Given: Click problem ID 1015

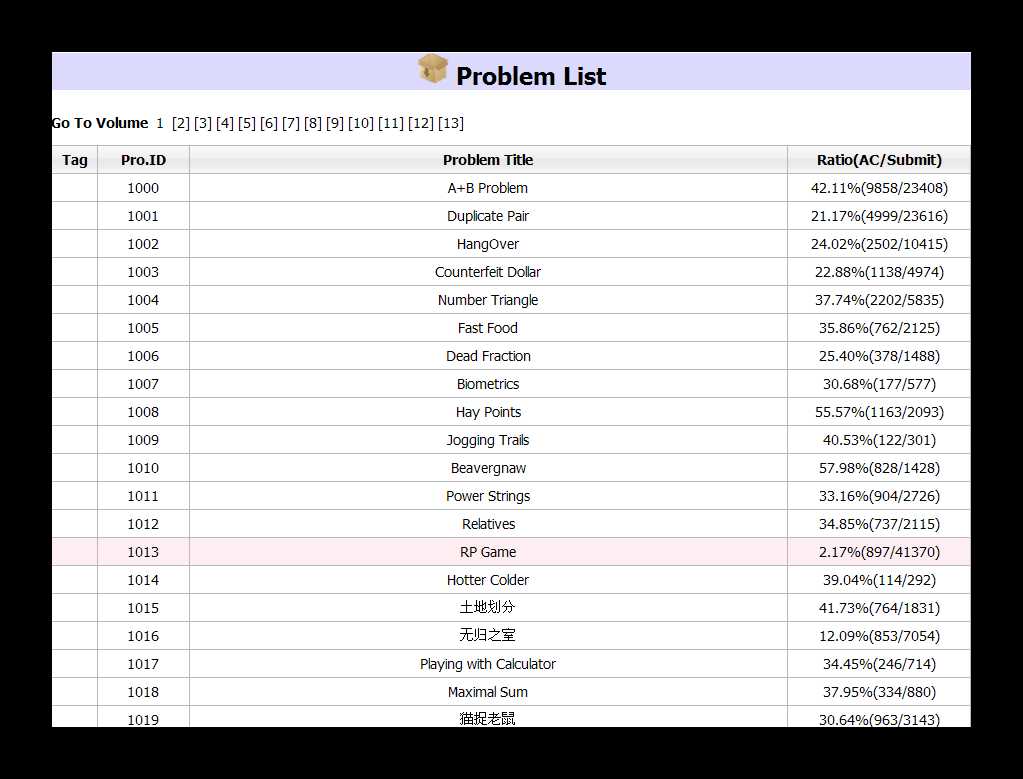Looking at the screenshot, I should click(x=143, y=609).
